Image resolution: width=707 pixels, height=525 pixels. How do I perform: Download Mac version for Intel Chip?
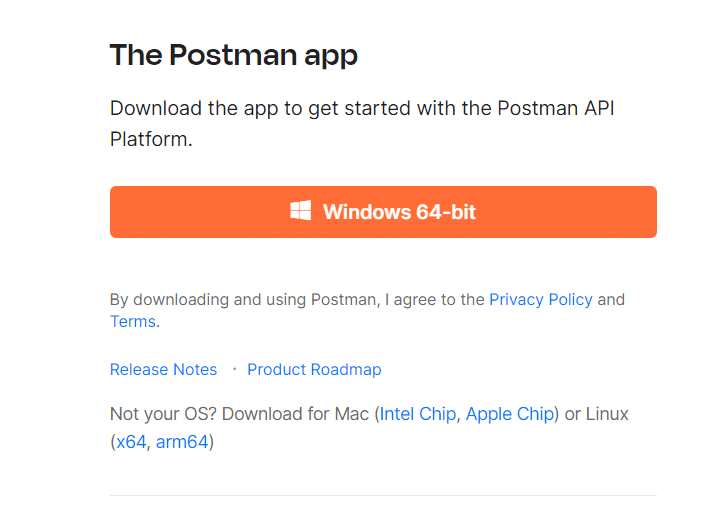pyautogui.click(x=418, y=413)
